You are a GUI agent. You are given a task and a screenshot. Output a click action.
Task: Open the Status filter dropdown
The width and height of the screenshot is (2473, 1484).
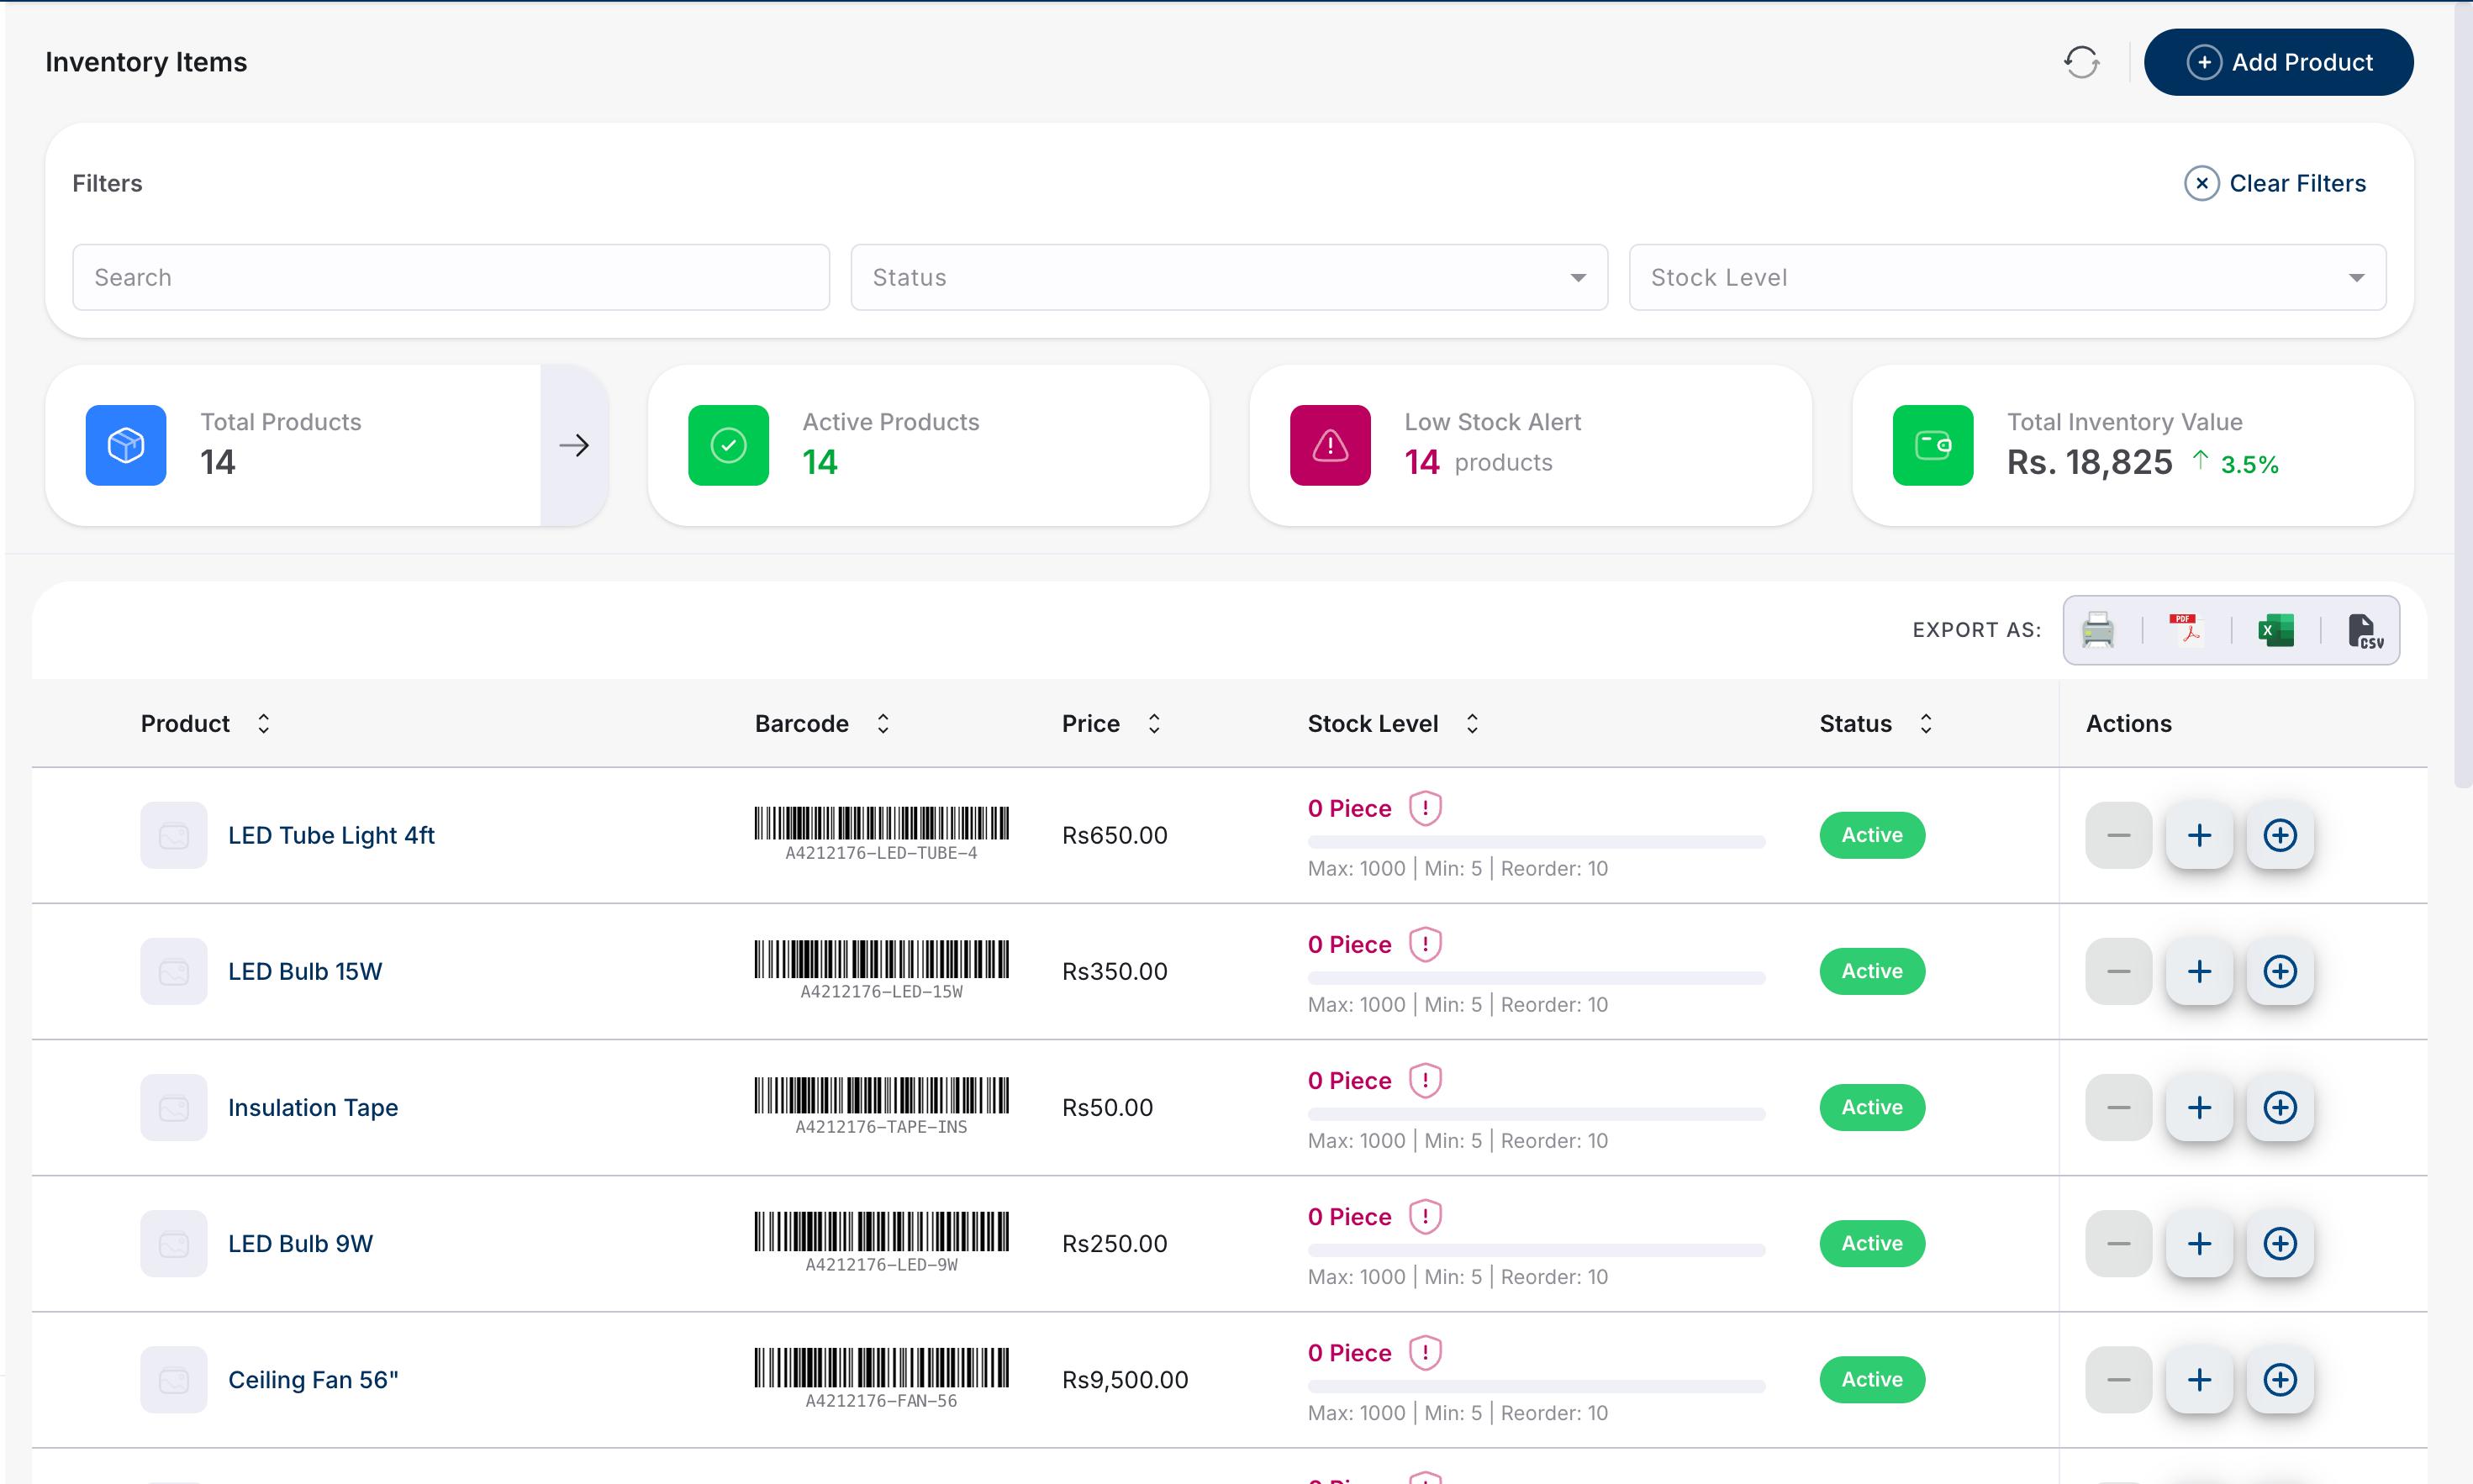(x=1229, y=277)
